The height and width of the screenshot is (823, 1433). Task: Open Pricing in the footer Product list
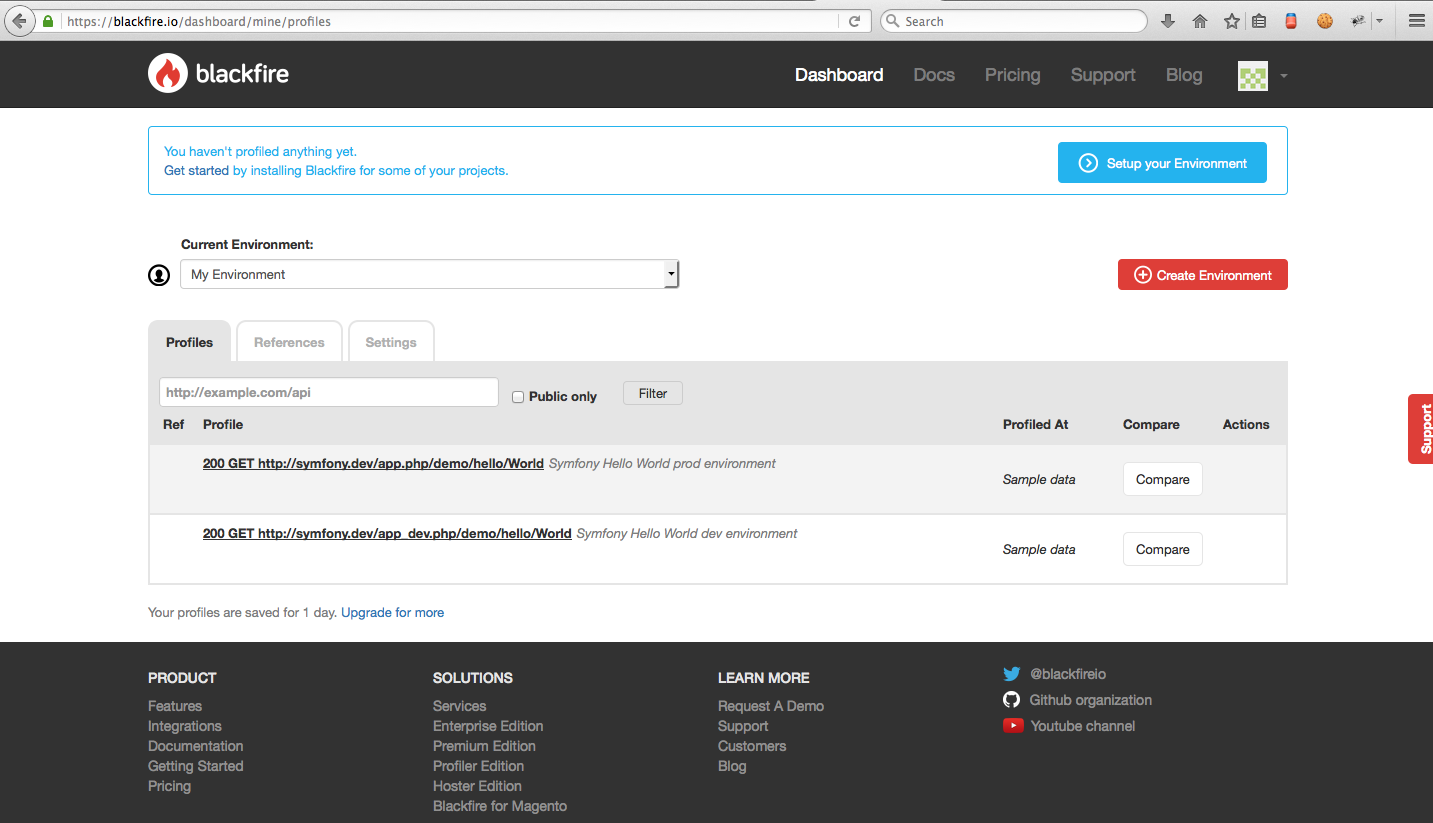point(169,786)
